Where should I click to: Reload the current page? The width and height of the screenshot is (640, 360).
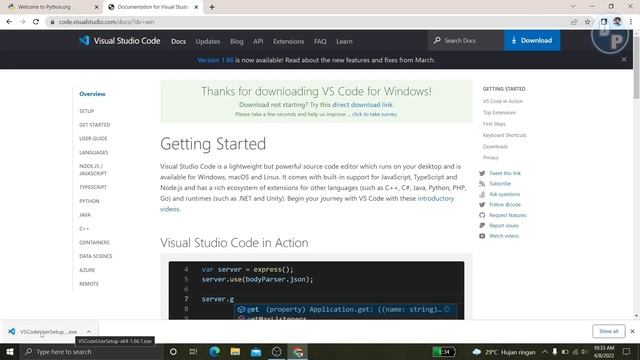[36, 22]
